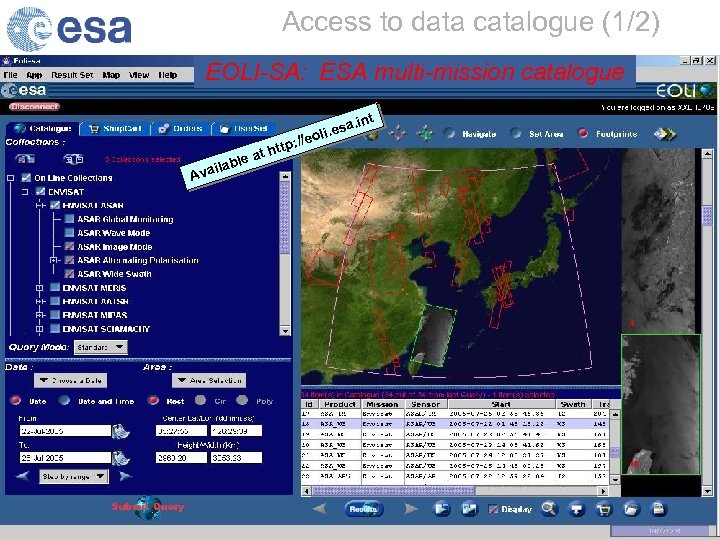Click the image-overlay round icon before Display
720x540 pixels.
[470, 509]
